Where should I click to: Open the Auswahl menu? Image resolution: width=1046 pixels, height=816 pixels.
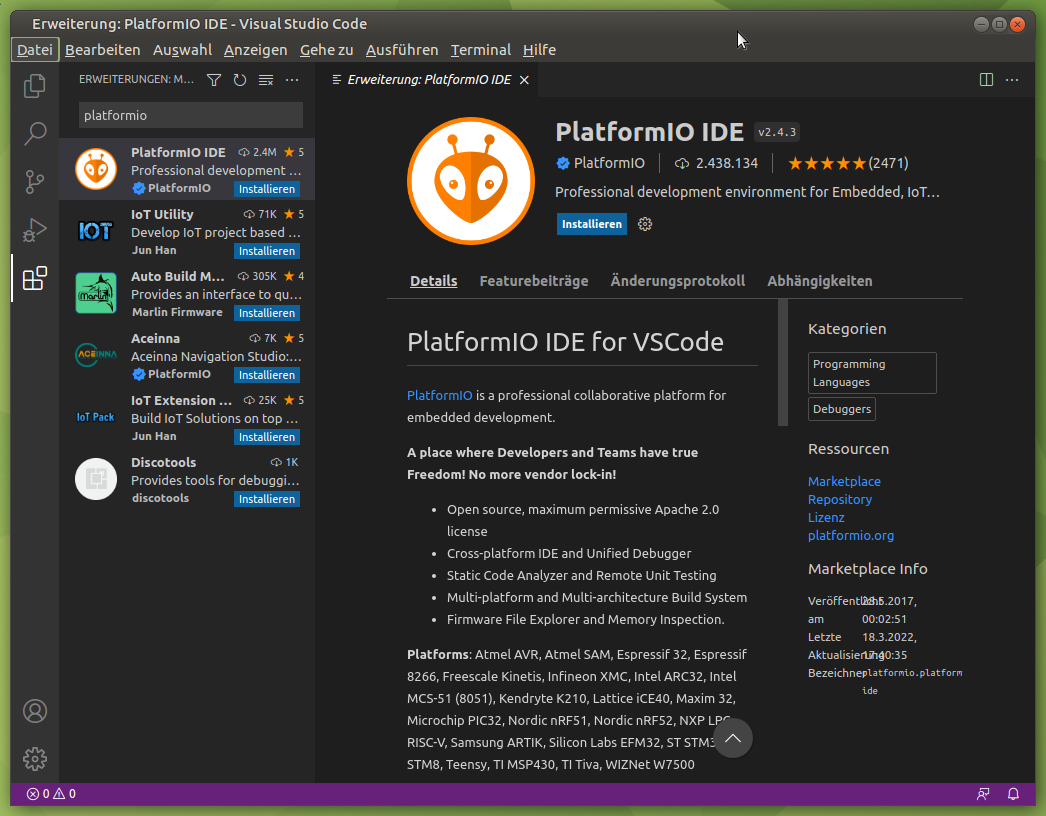coord(182,50)
